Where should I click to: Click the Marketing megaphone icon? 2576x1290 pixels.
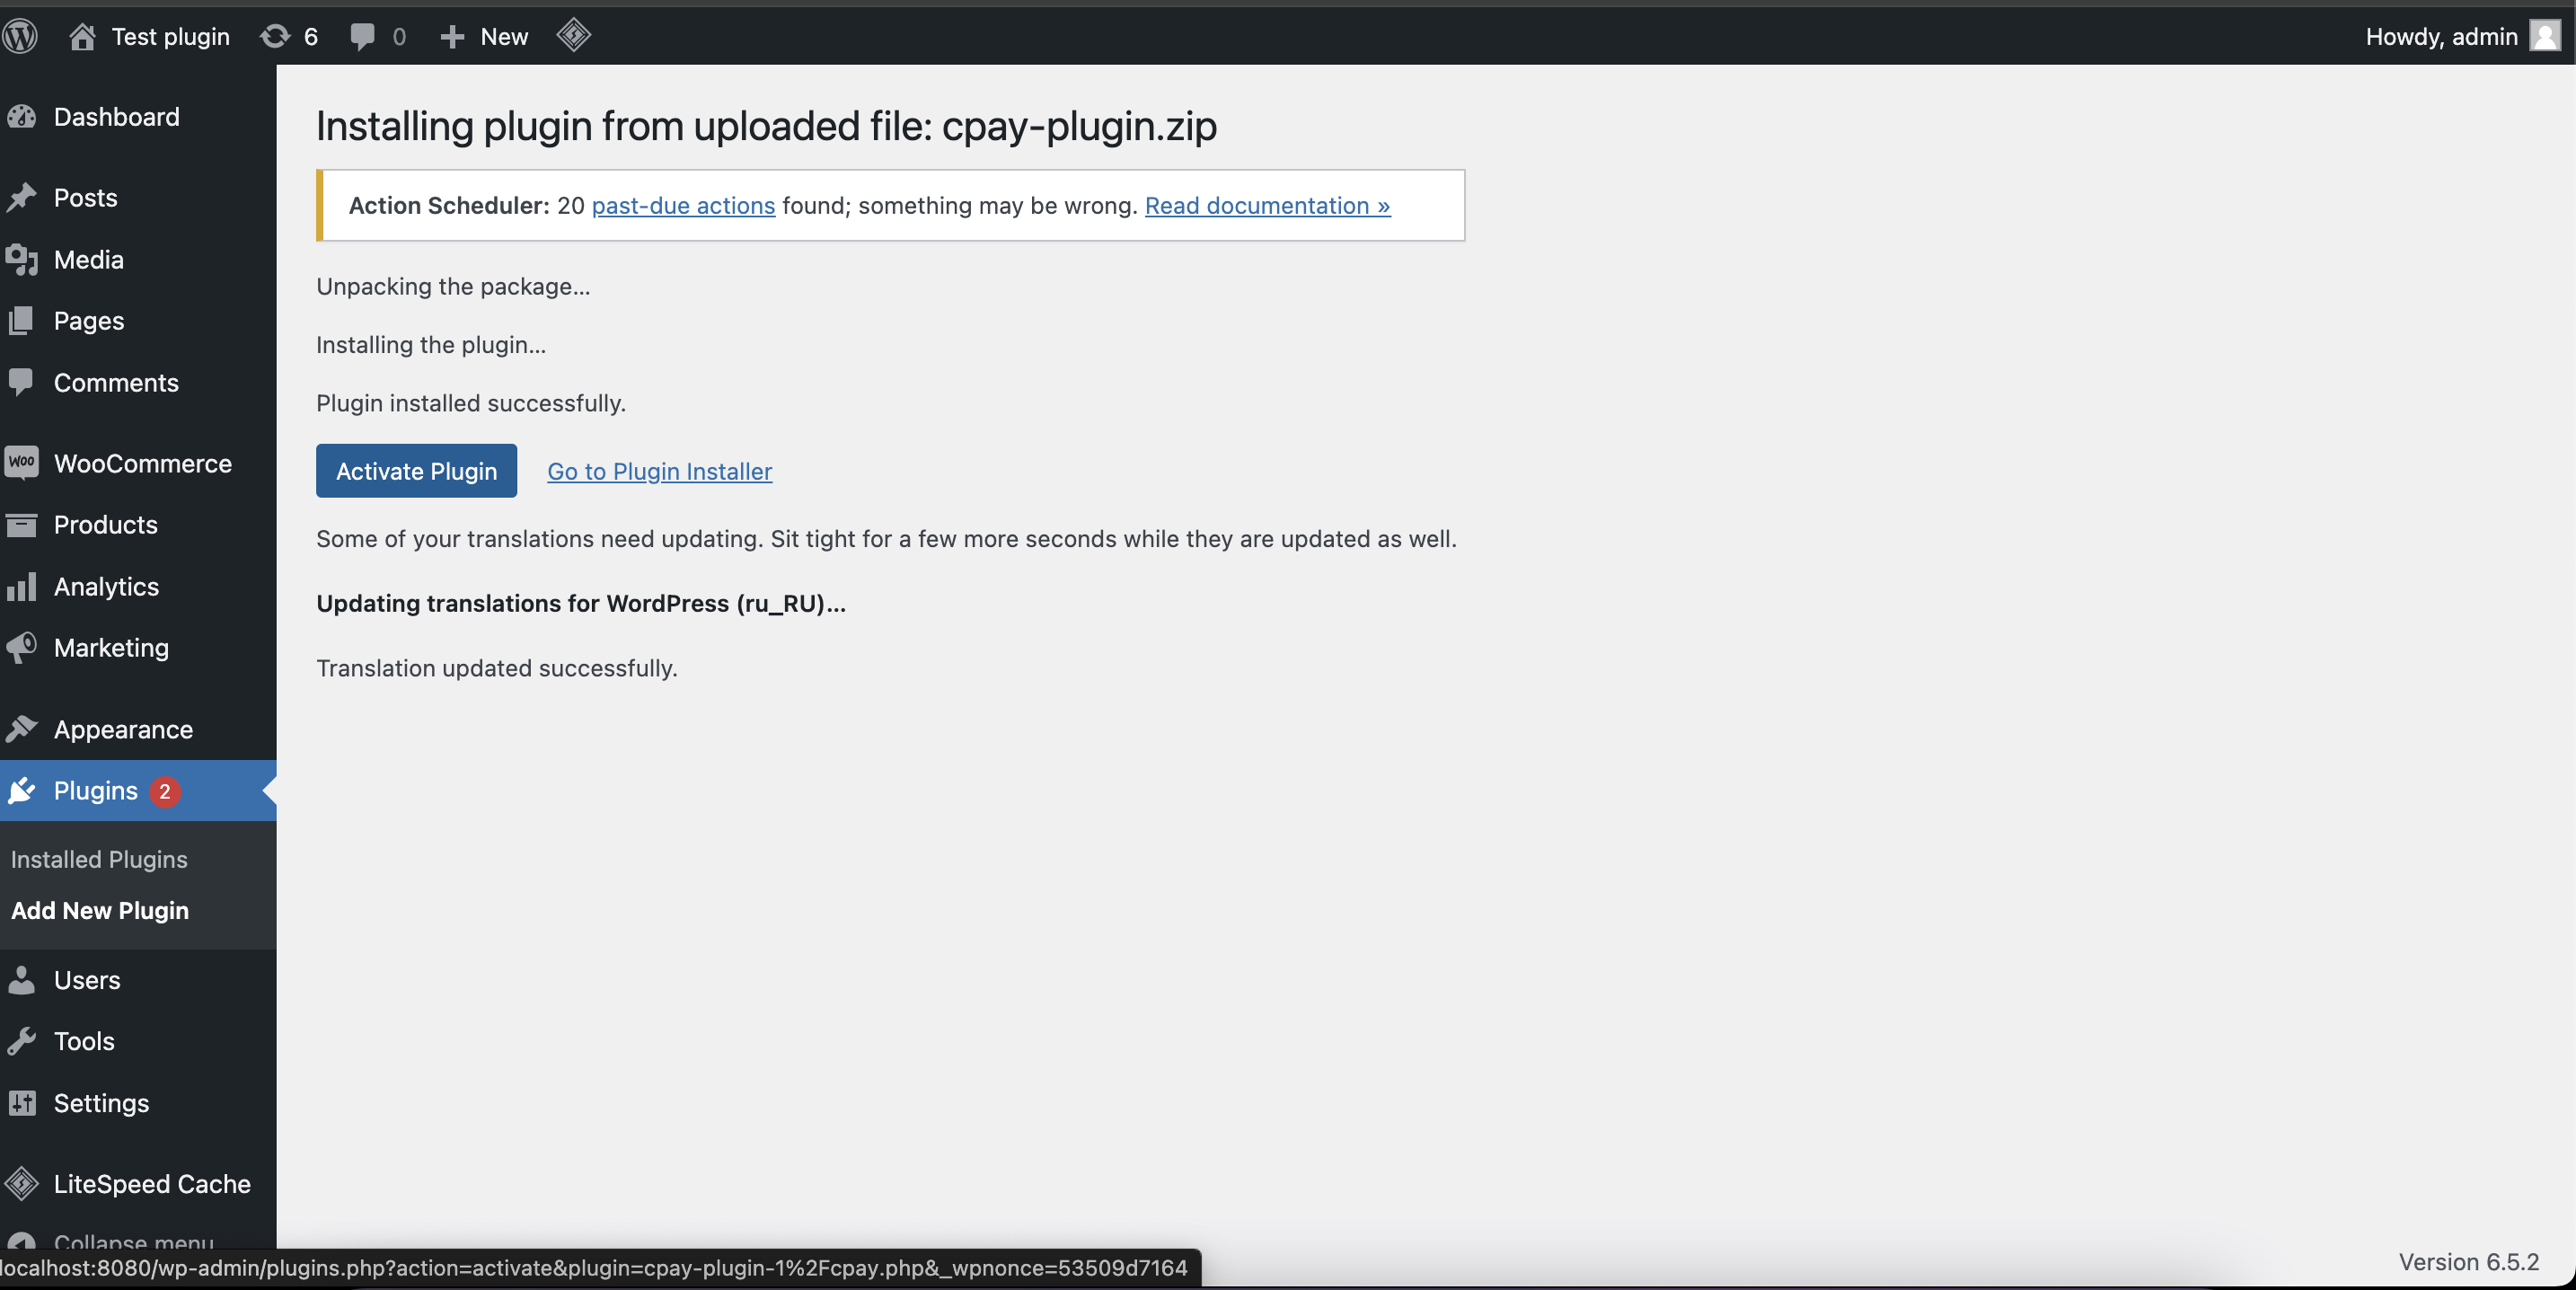[x=22, y=648]
